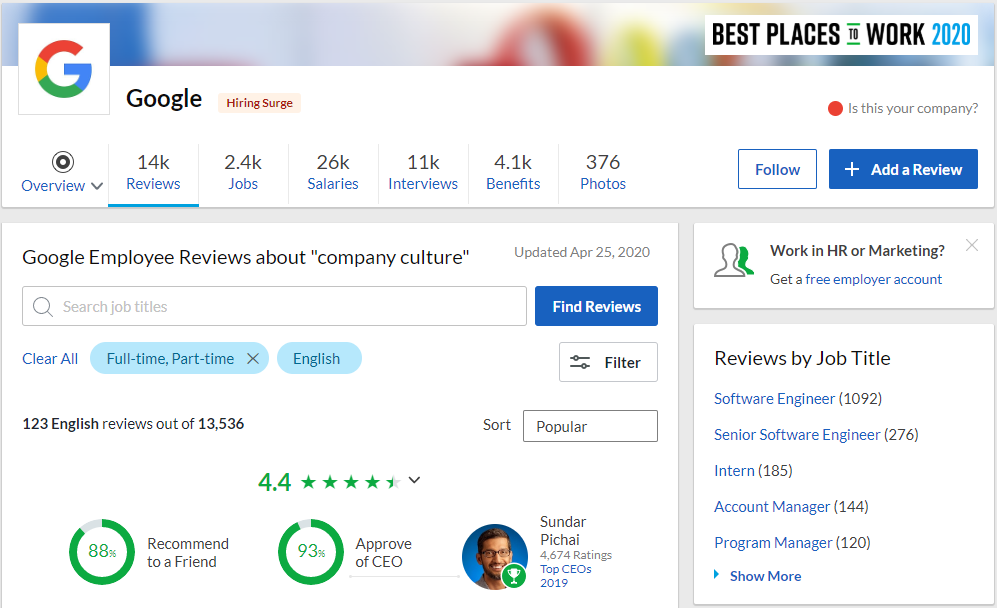Open the Sort Popular dropdown

point(590,426)
